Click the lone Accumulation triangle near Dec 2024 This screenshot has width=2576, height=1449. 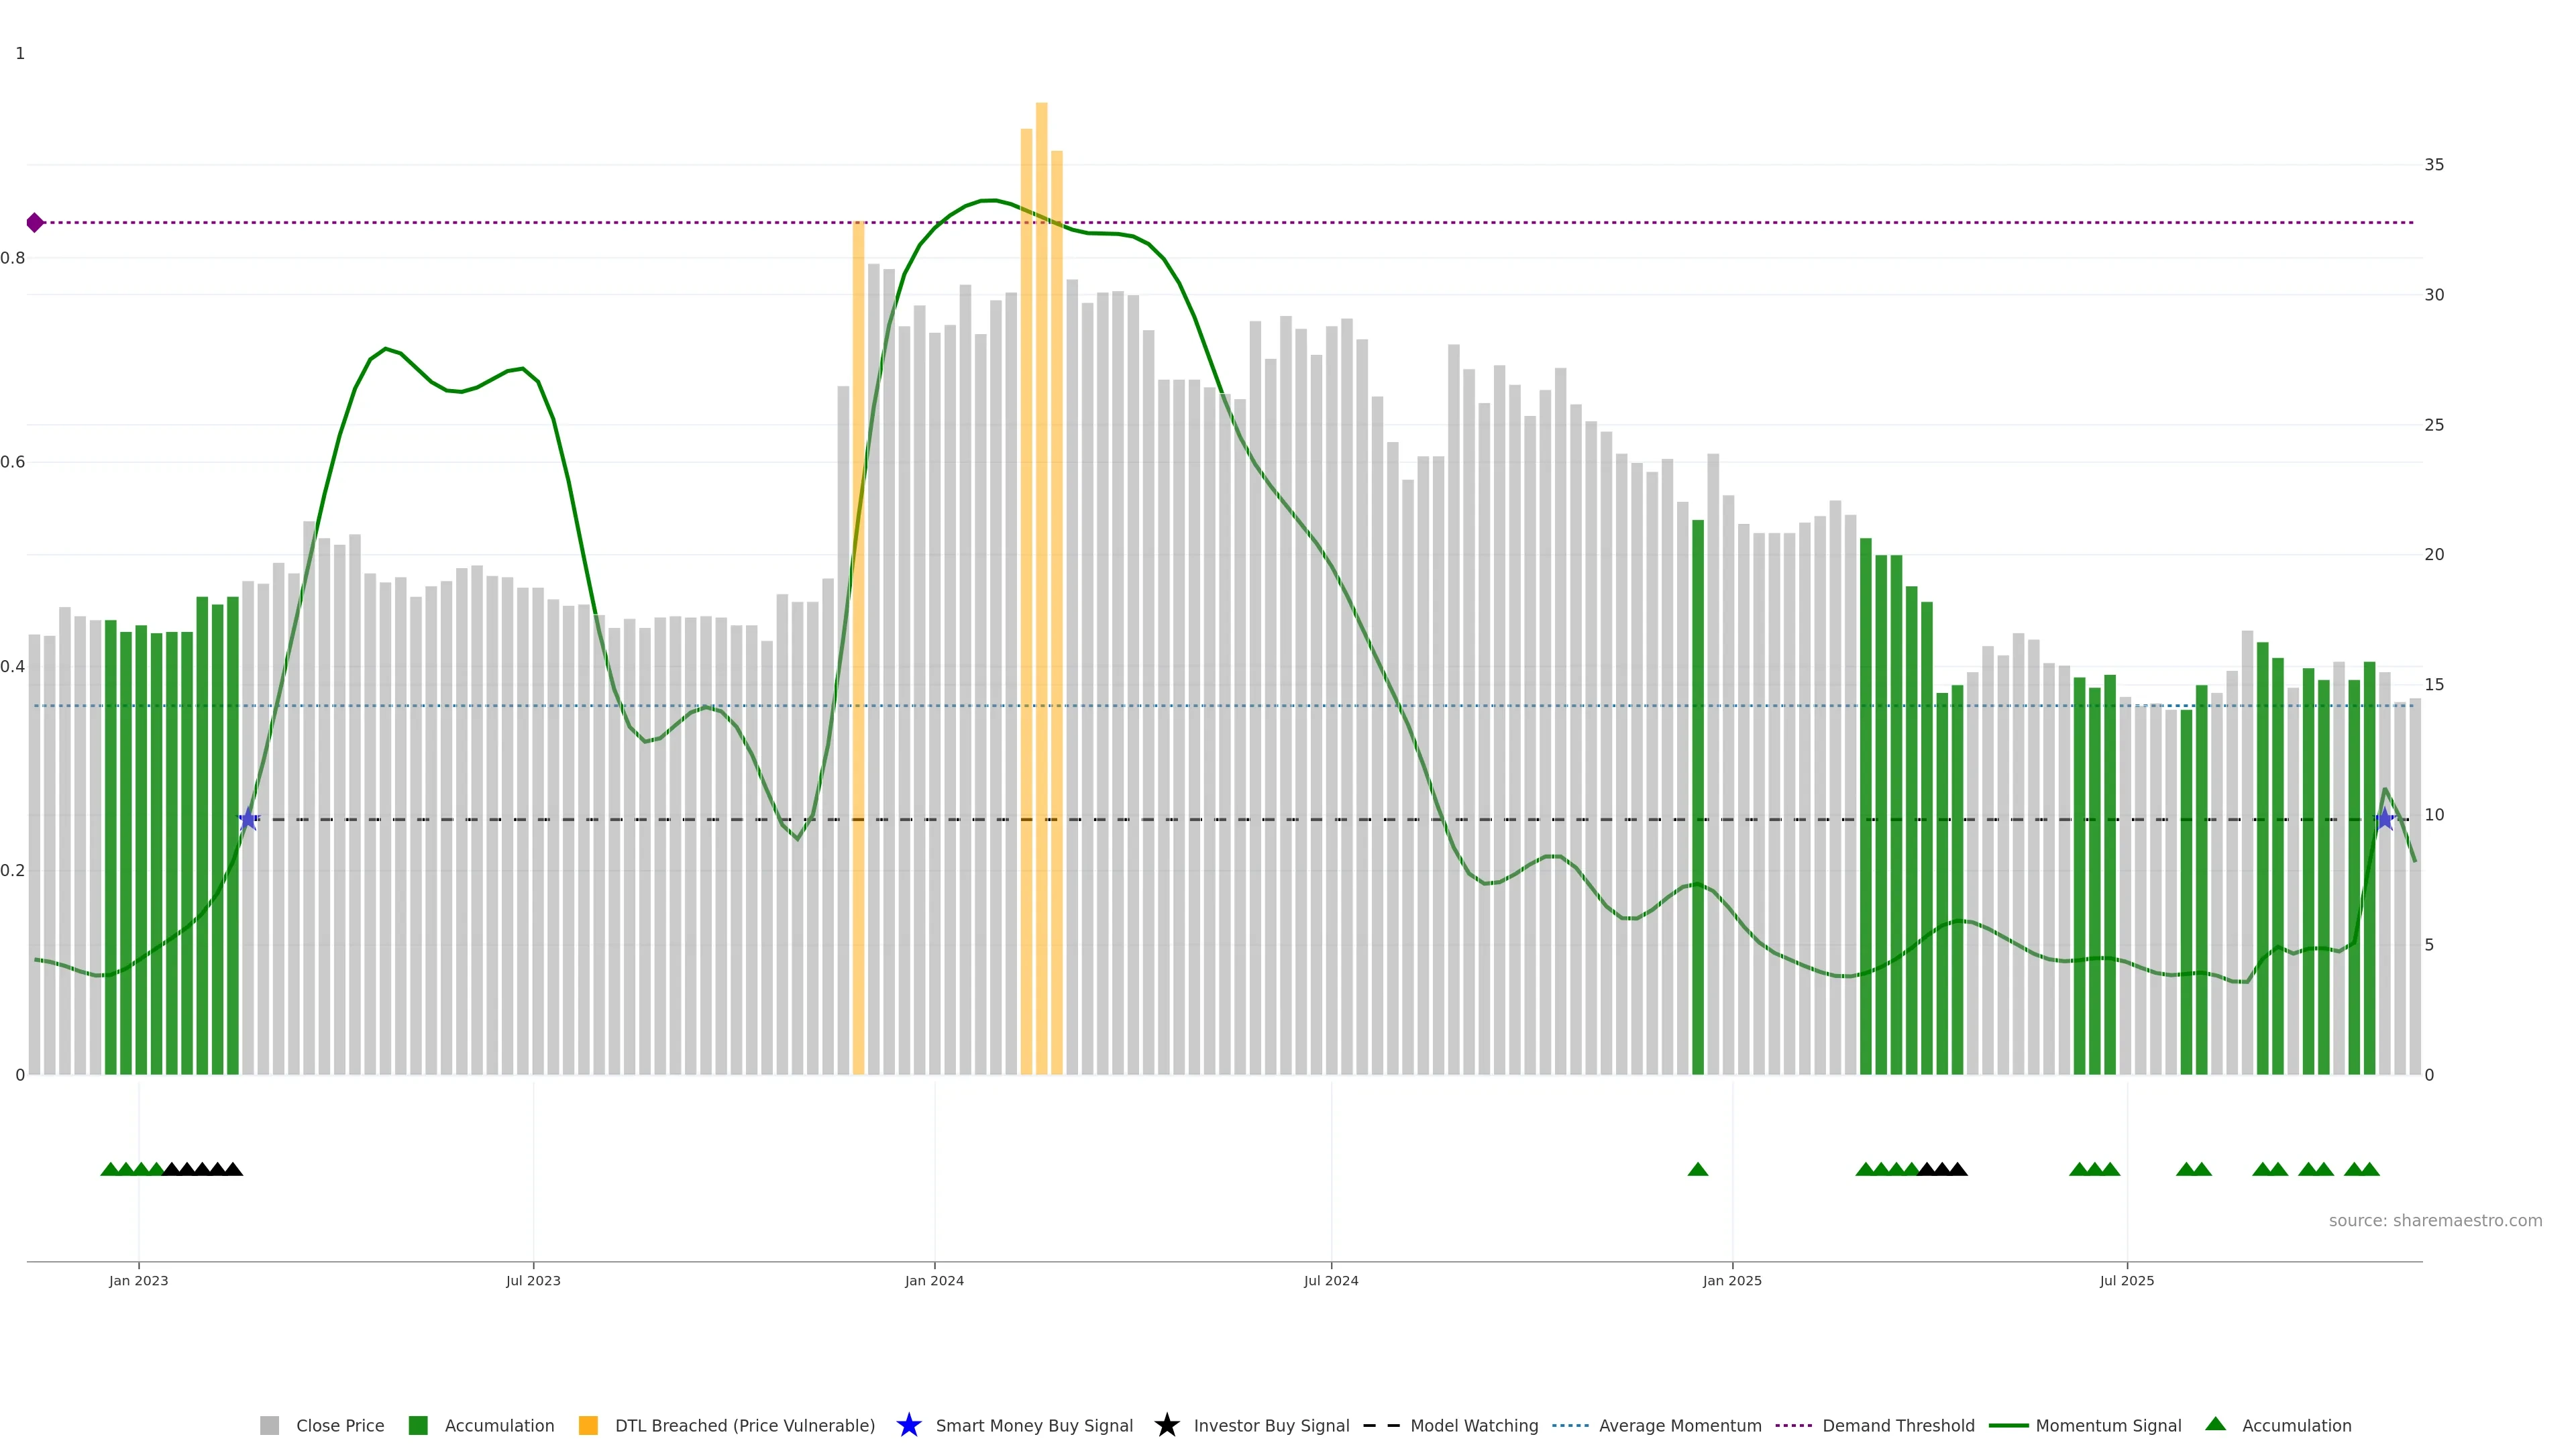pos(1697,1169)
